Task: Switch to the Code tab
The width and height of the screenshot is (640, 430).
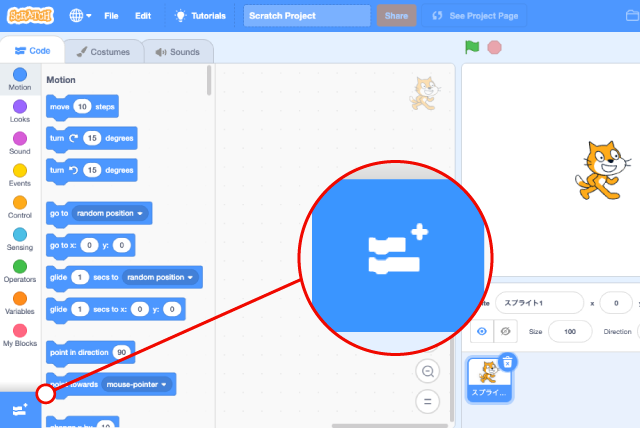Action: click(32, 51)
